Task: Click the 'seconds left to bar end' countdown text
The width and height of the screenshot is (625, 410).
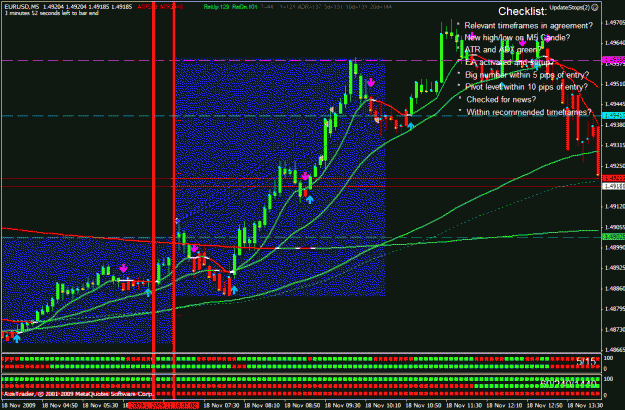Action: click(x=52, y=13)
